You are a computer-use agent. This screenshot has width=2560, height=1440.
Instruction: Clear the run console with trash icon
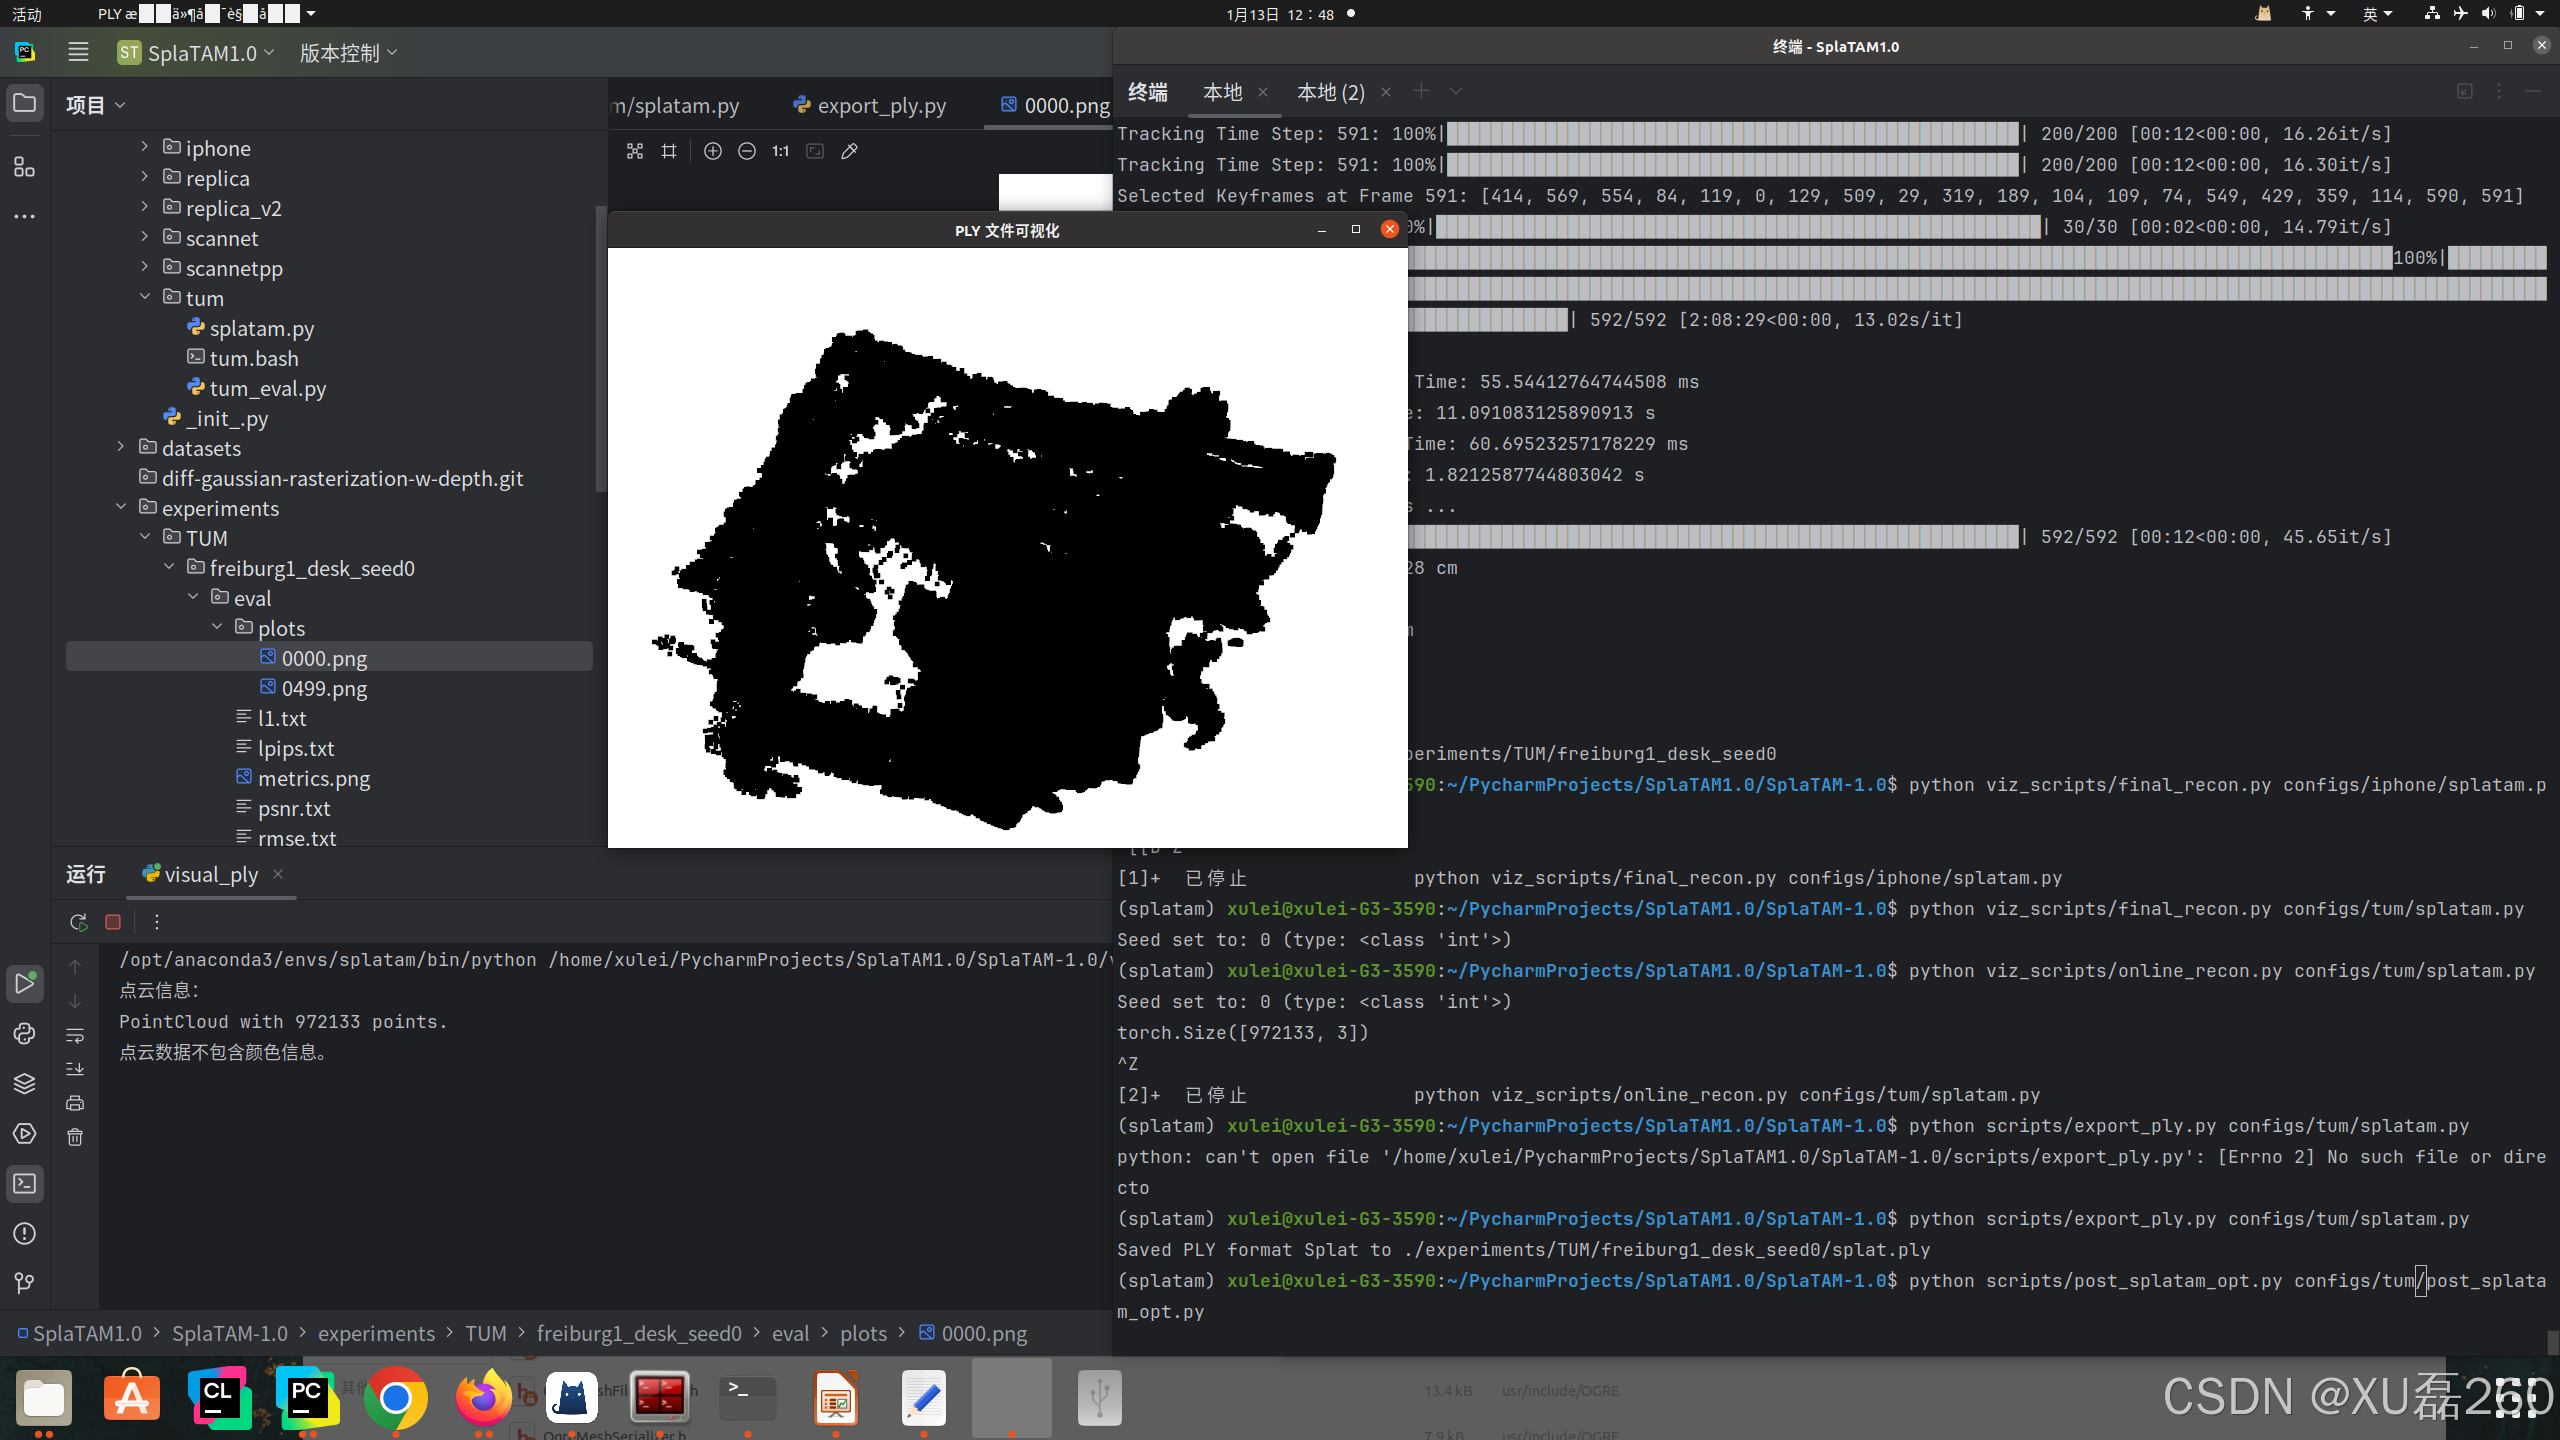[x=75, y=1136]
